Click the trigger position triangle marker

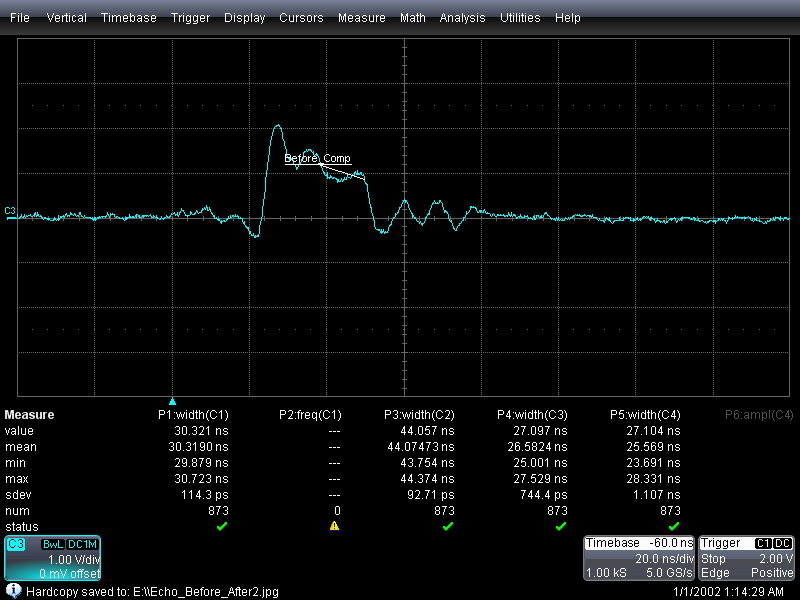pos(172,401)
